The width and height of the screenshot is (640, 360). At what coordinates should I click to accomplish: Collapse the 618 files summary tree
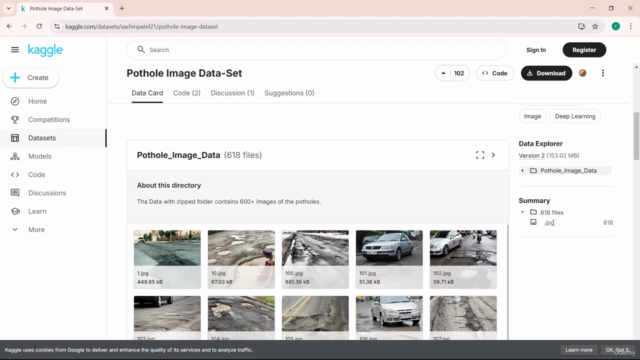(x=522, y=212)
